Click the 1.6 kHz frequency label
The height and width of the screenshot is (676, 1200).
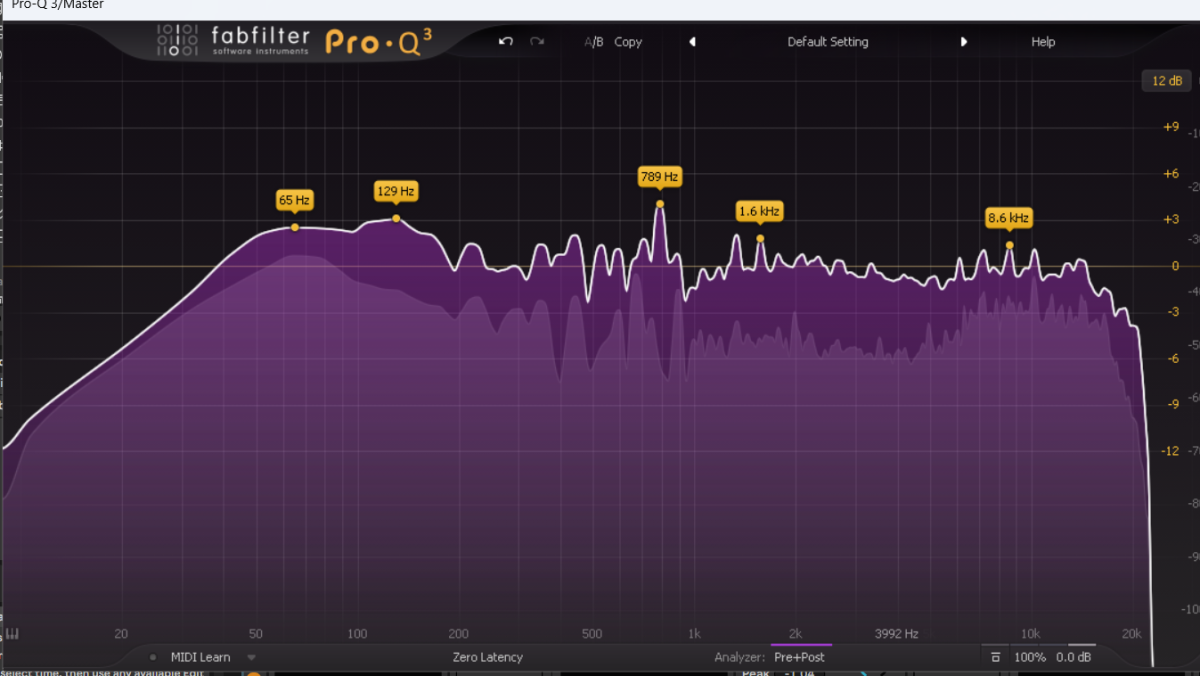pyautogui.click(x=759, y=211)
